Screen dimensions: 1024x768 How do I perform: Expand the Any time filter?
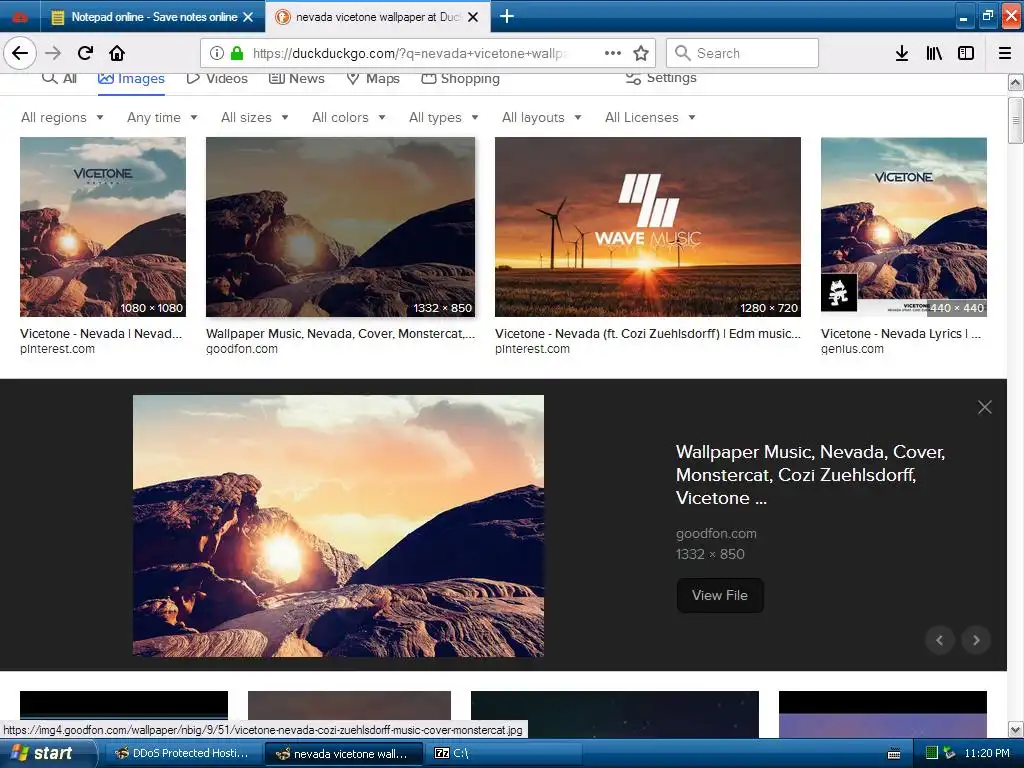point(162,118)
